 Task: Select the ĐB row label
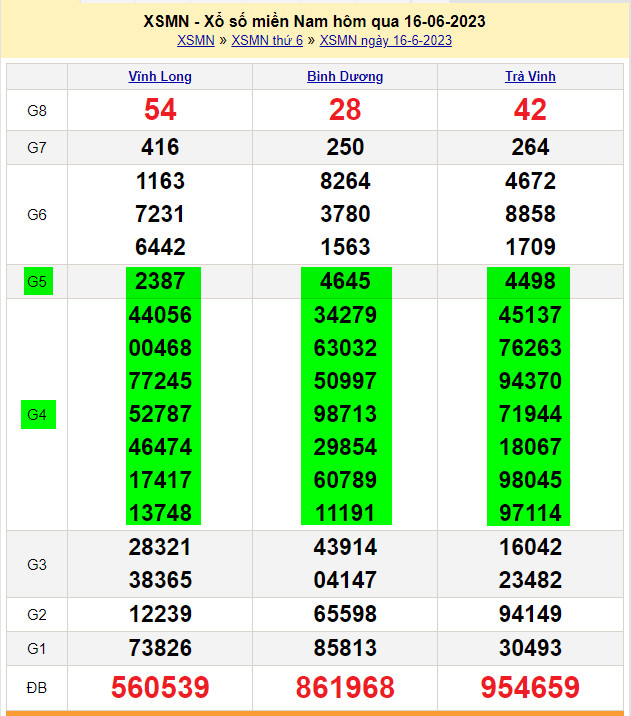tap(37, 687)
